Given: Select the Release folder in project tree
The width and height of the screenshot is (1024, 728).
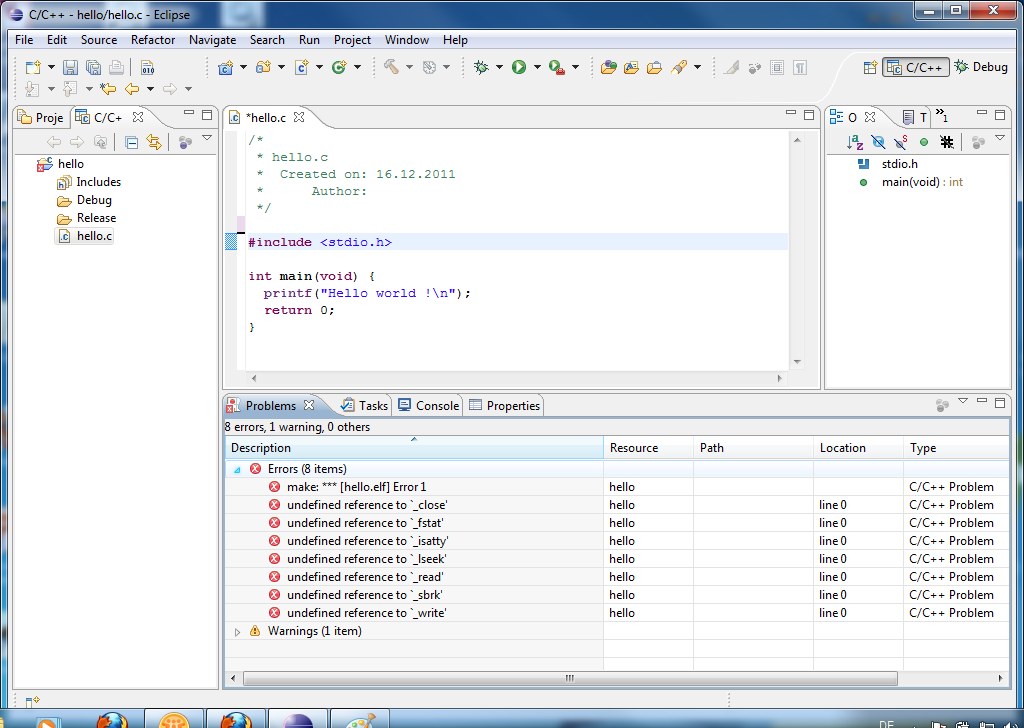Looking at the screenshot, I should tap(96, 218).
